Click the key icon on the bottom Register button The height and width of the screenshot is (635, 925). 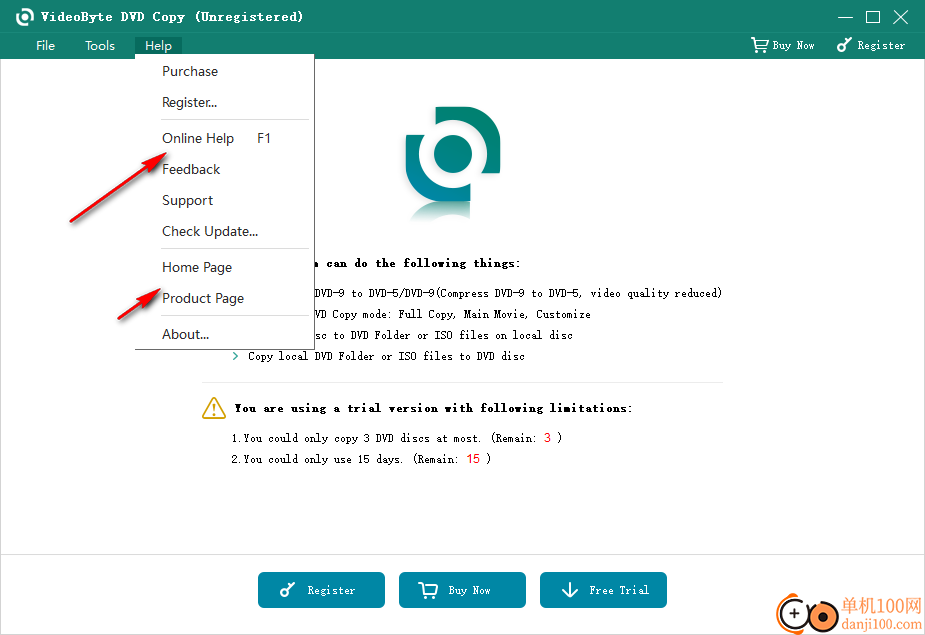click(287, 590)
